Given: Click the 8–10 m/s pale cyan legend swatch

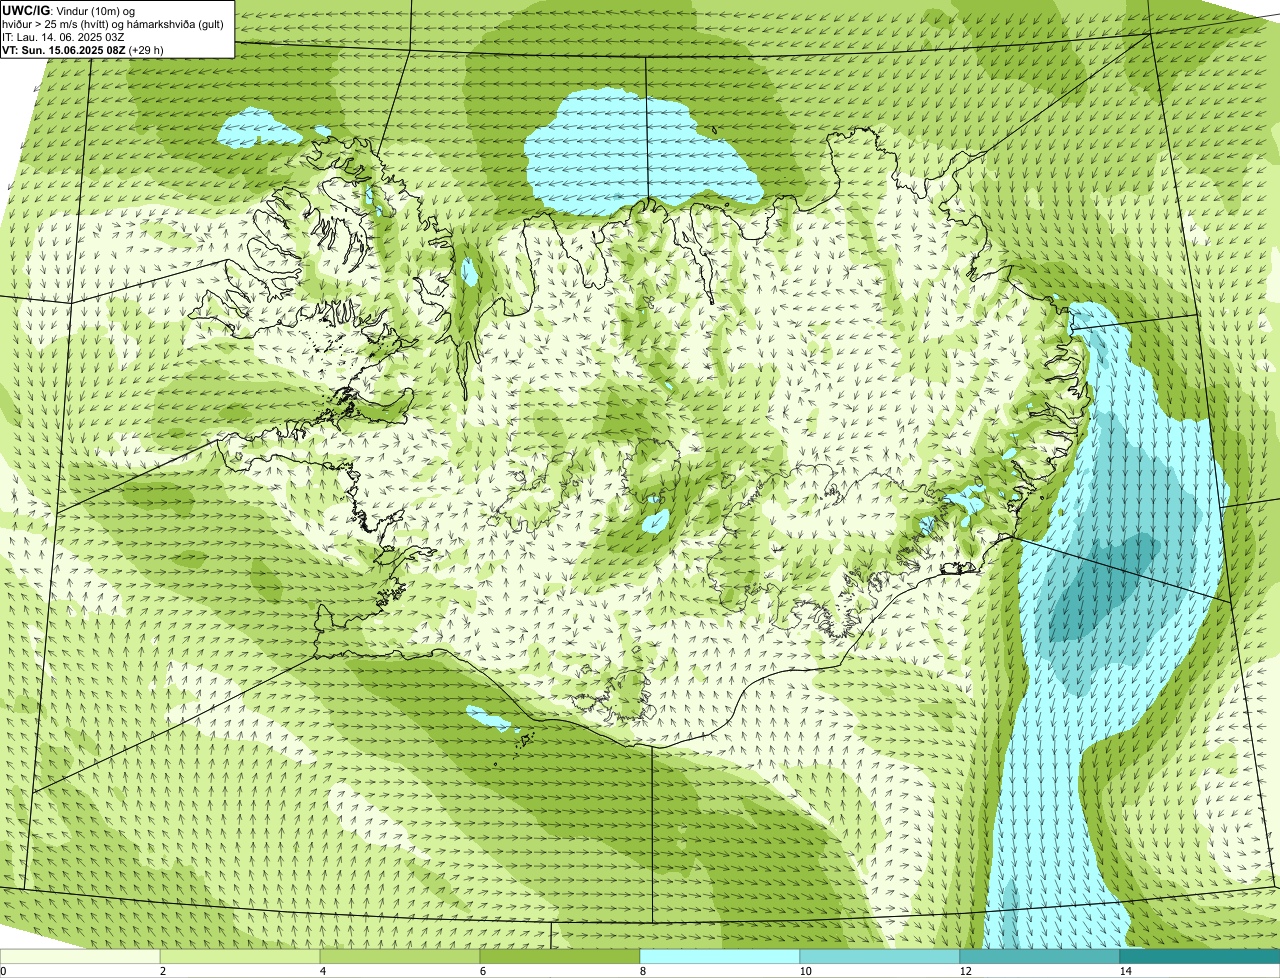Looking at the screenshot, I should pos(720,957).
